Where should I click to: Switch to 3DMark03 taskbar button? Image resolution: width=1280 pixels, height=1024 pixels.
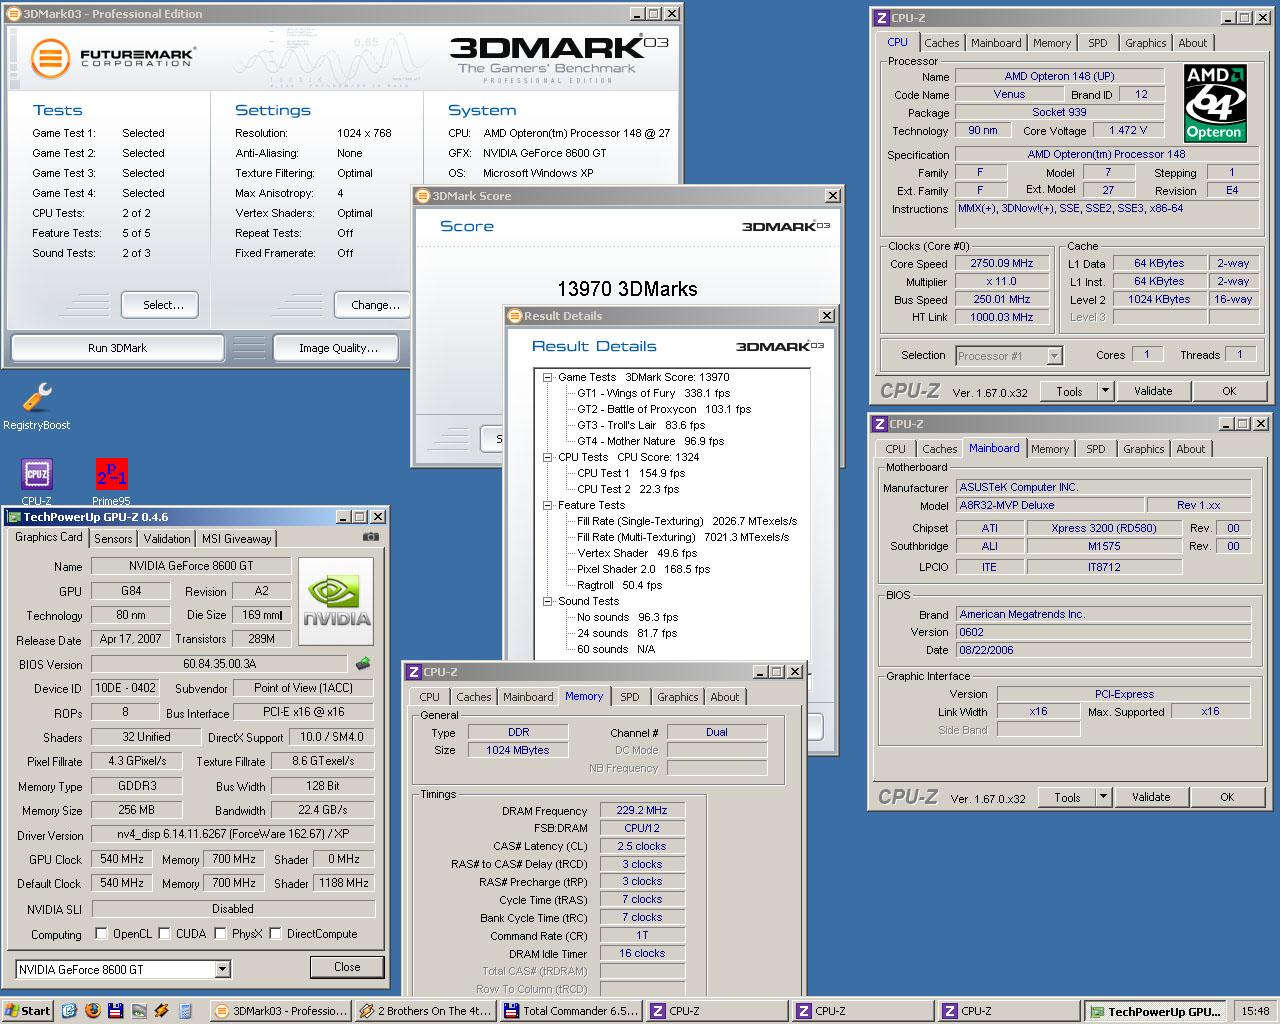tap(281, 1010)
